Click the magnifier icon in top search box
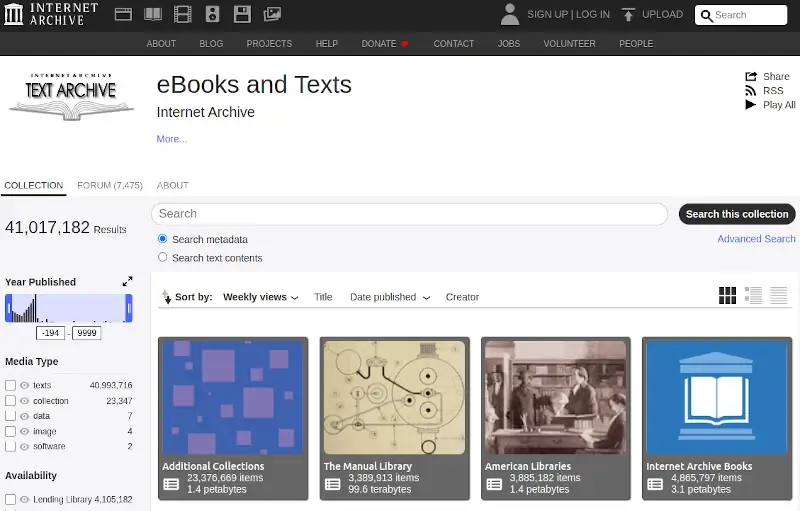This screenshot has height=511, width=800. pyautogui.click(x=706, y=16)
